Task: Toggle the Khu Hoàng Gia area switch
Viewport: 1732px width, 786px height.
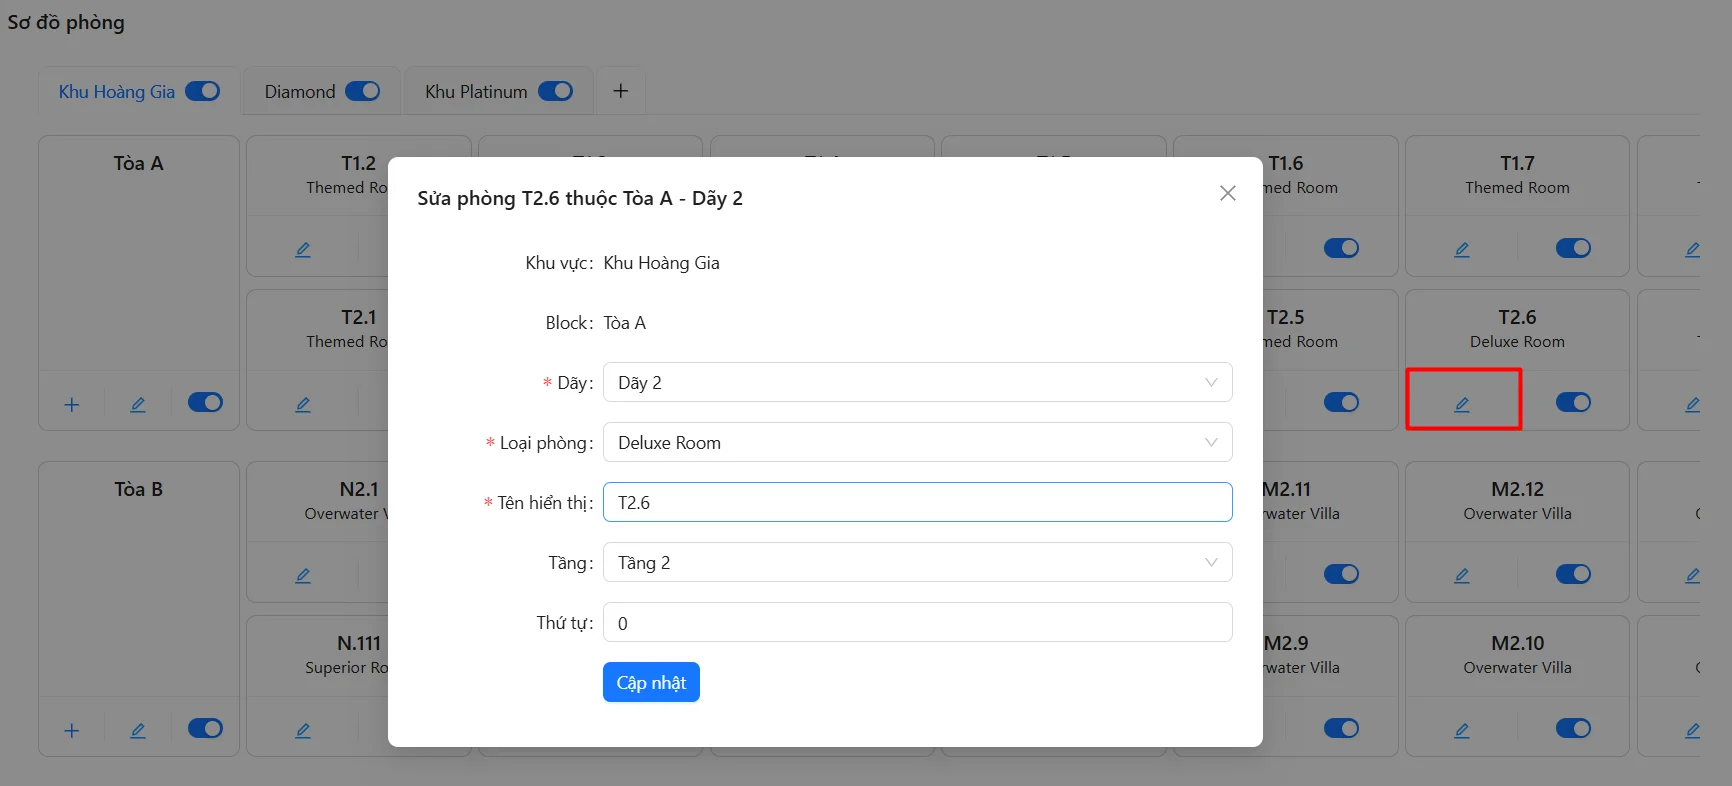Action: pos(203,91)
